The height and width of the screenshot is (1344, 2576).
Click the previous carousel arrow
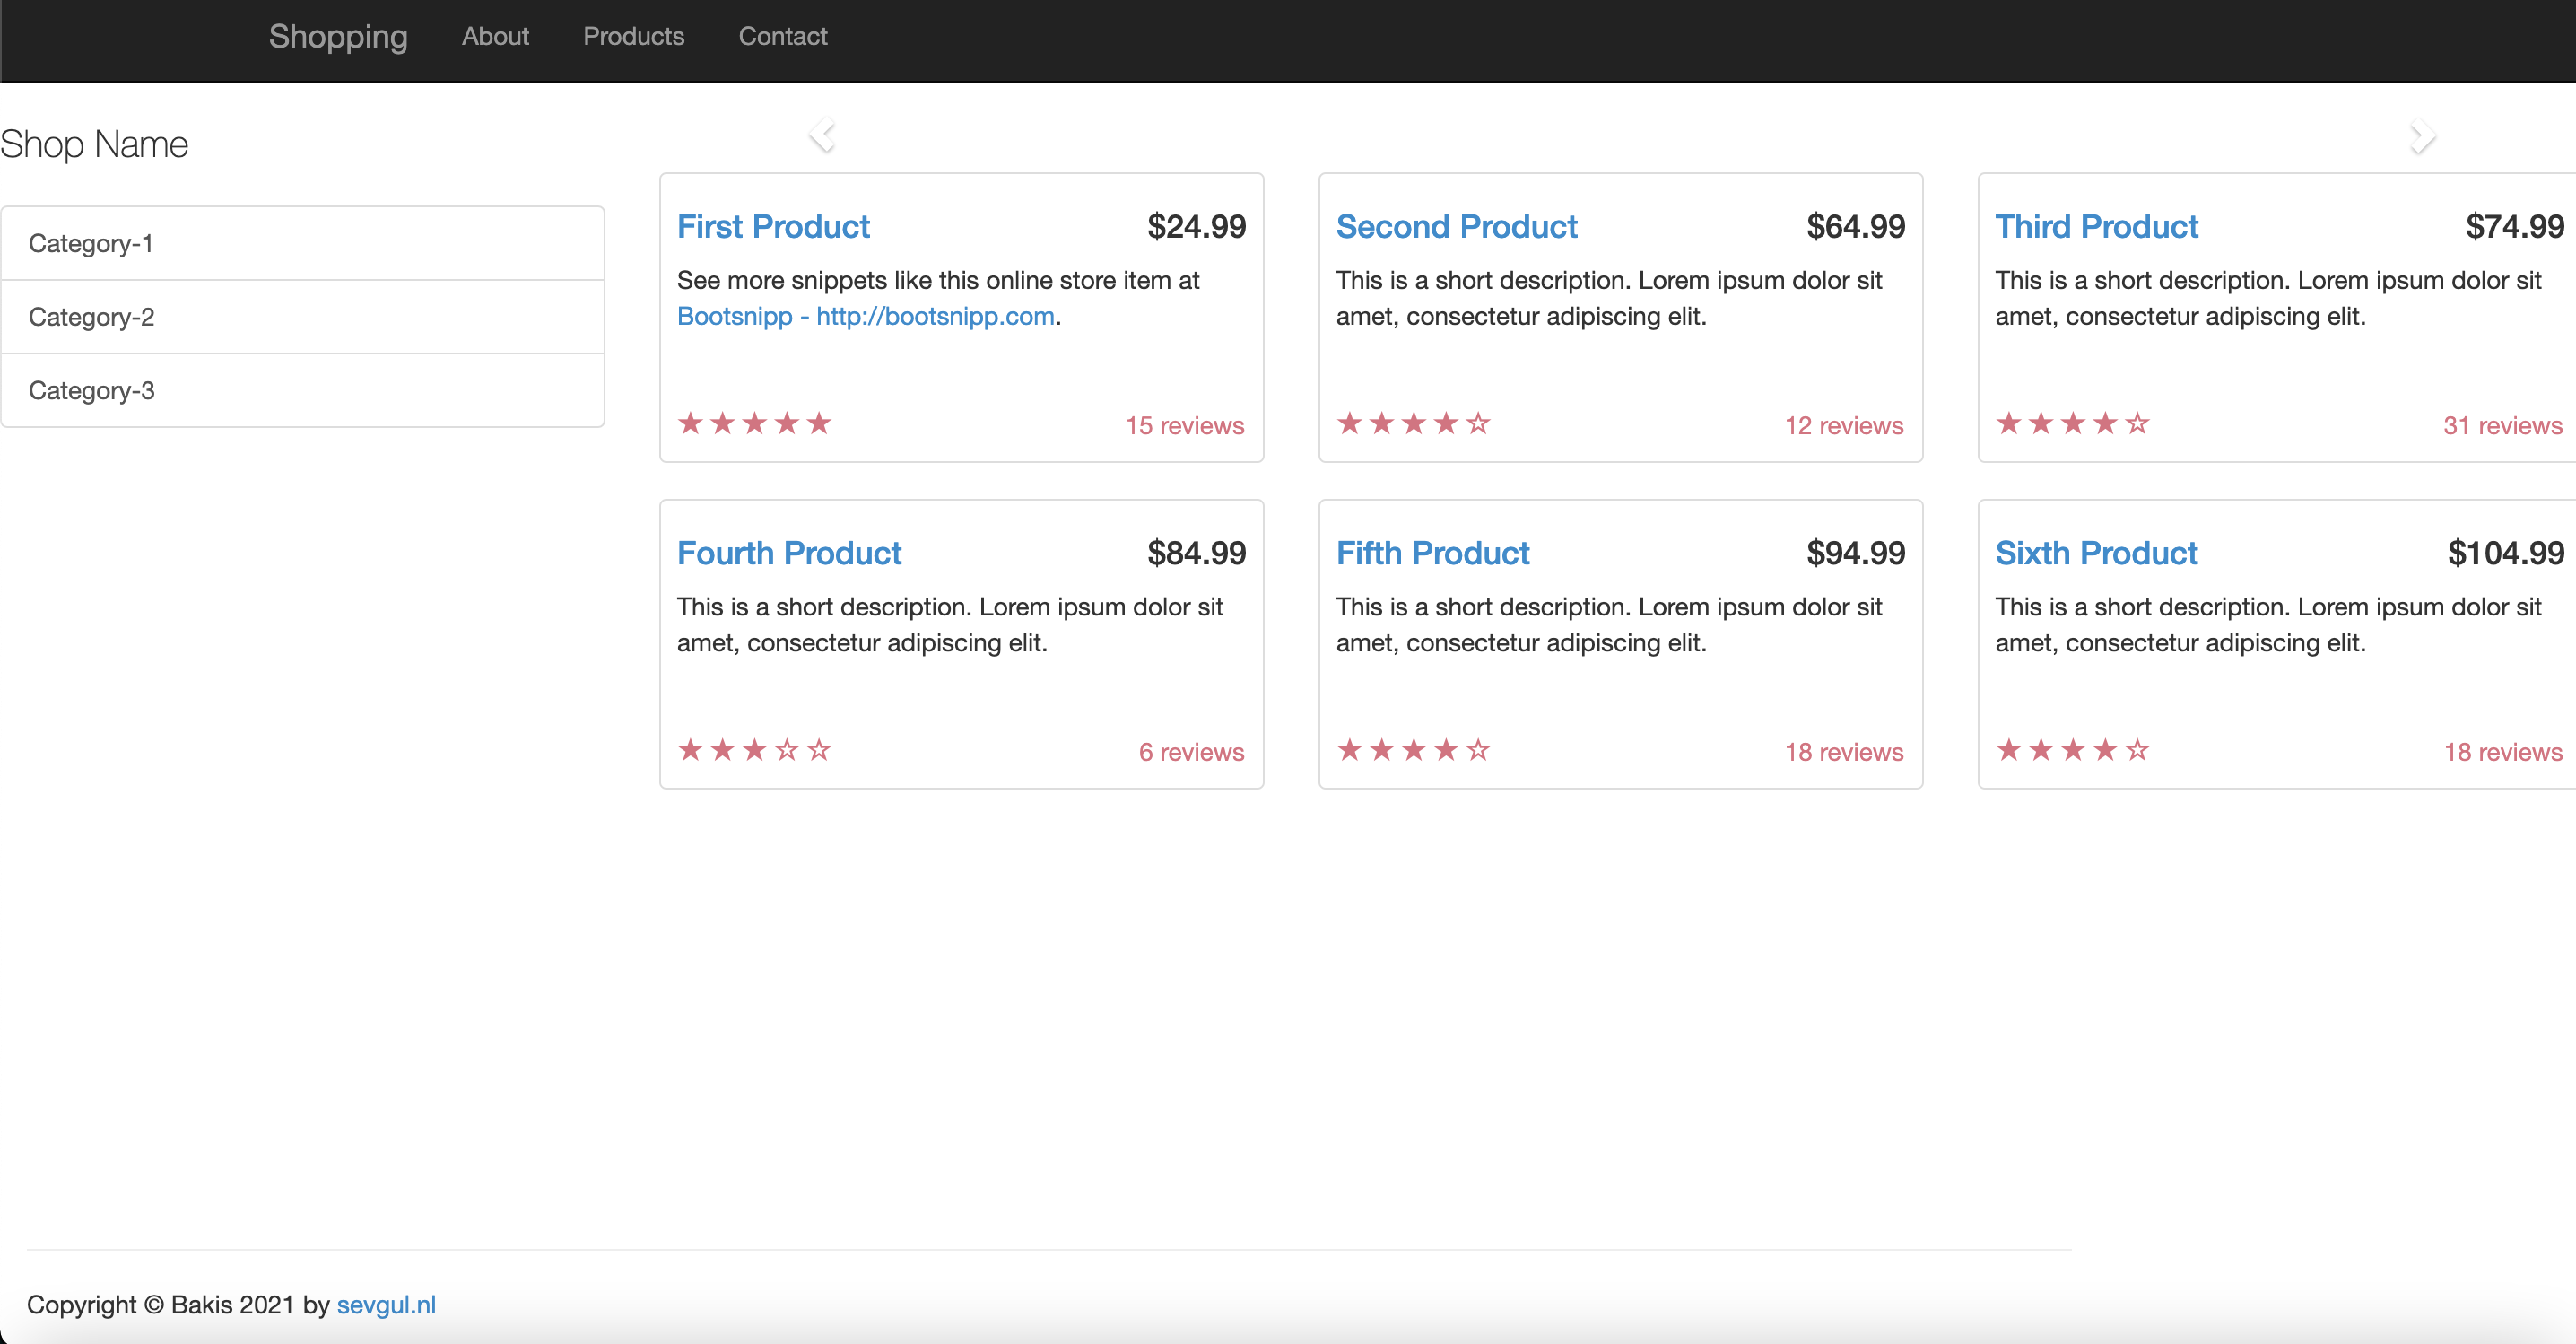(822, 135)
